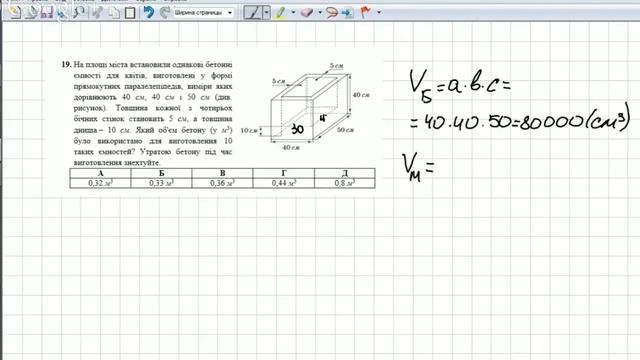Click the Copy icon
This screenshot has width=640, height=360.
point(114,13)
